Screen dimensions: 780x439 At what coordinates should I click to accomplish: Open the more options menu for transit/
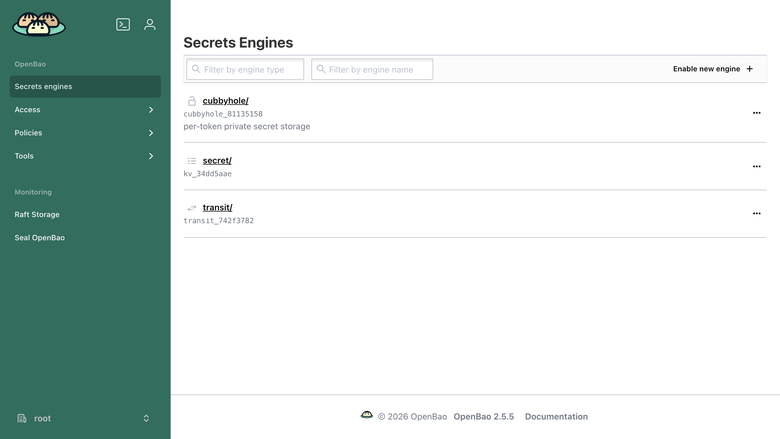tap(757, 213)
